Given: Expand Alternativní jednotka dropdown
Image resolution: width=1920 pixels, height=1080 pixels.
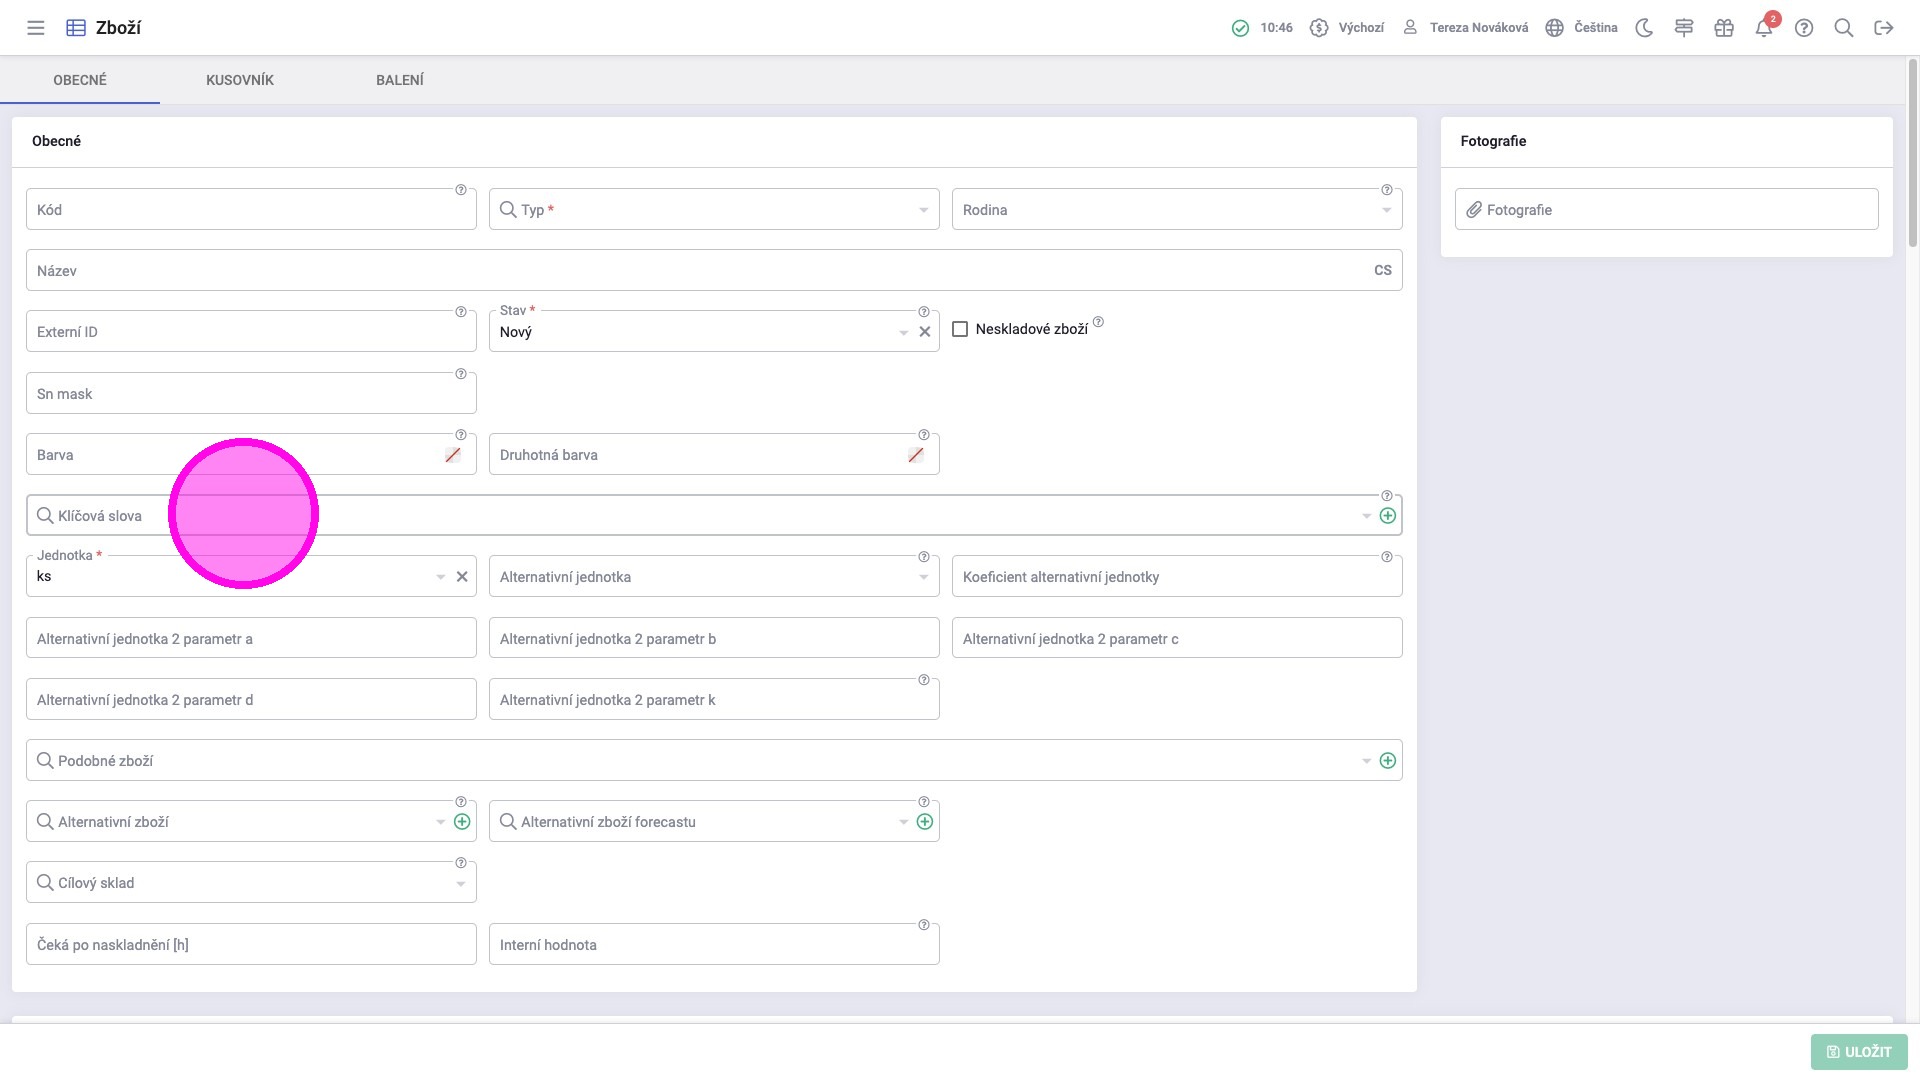Looking at the screenshot, I should point(923,577).
